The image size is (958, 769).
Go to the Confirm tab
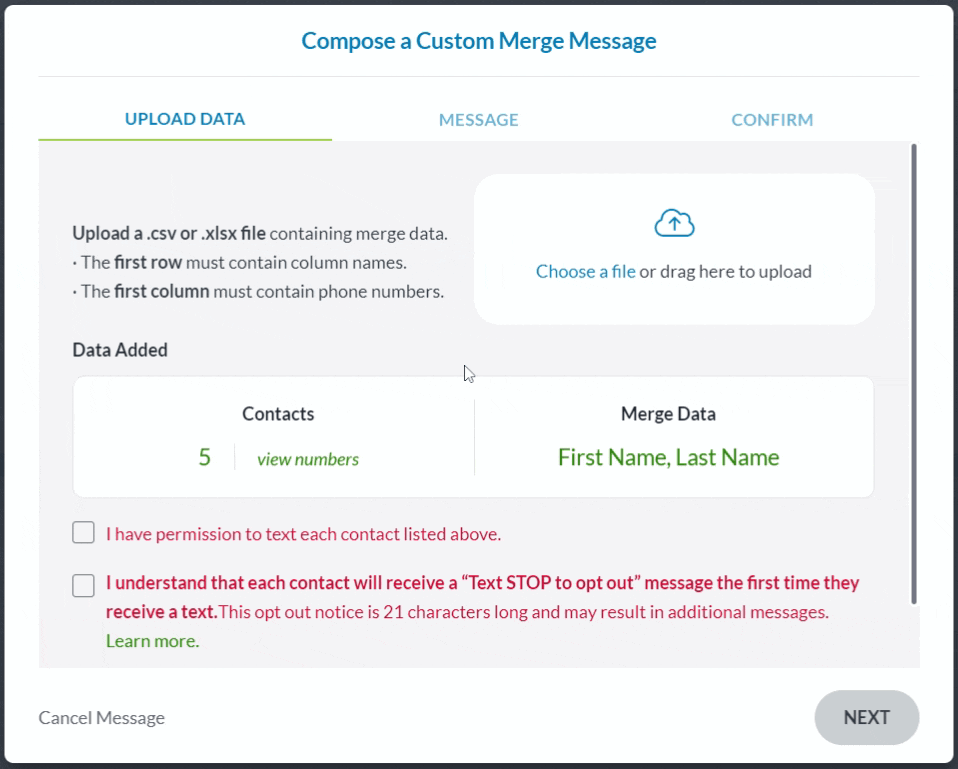pyautogui.click(x=772, y=120)
